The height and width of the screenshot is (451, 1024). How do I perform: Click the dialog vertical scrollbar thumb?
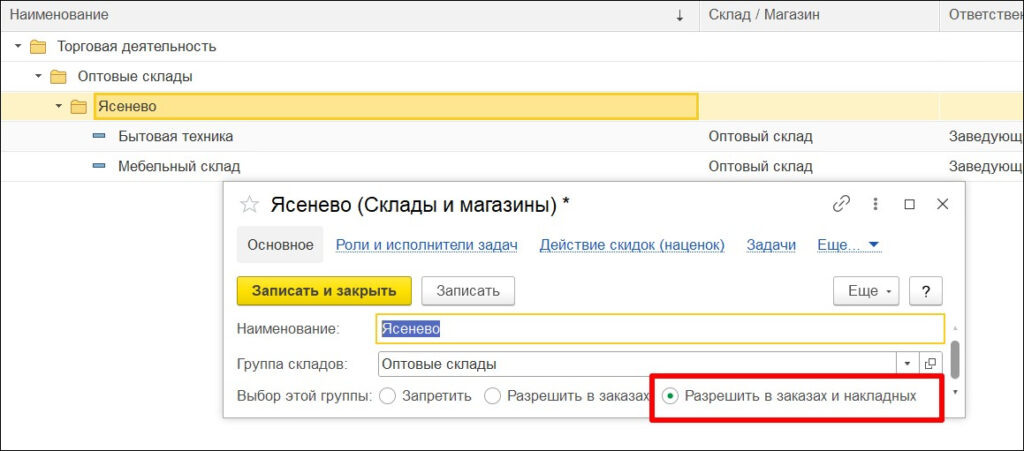pyautogui.click(x=955, y=359)
